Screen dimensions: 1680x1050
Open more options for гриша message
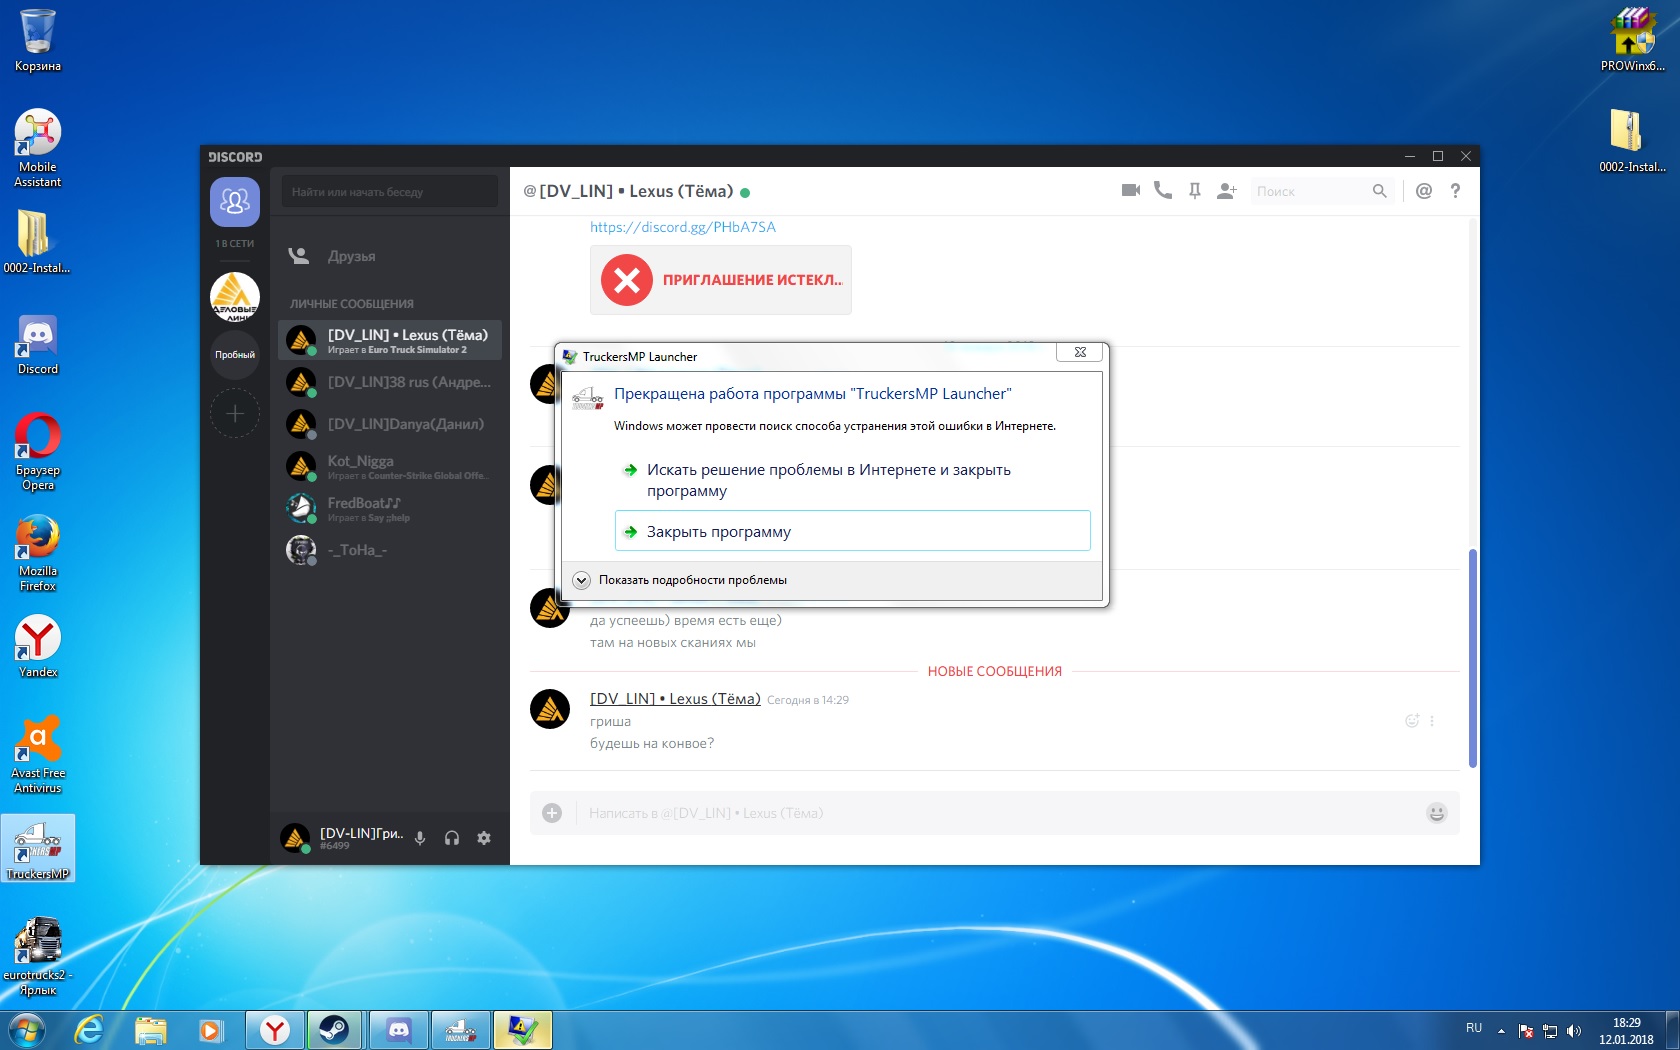(x=1432, y=720)
